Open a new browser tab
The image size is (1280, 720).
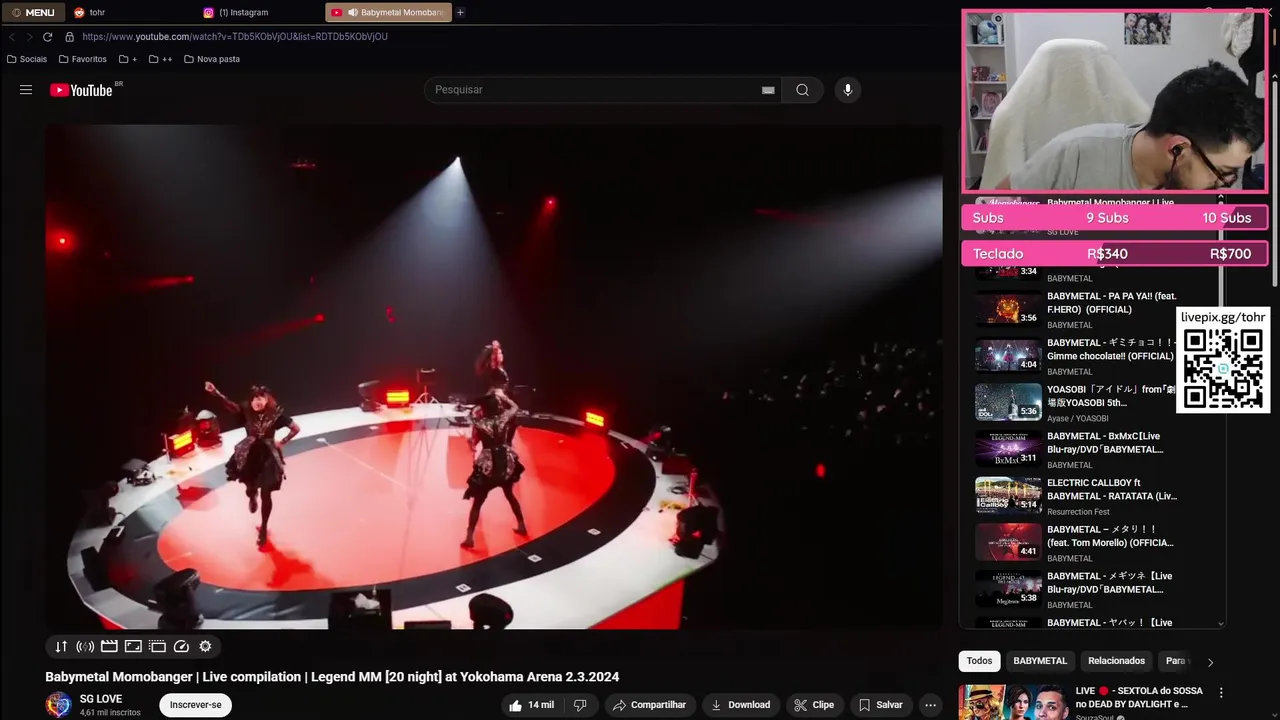[460, 13]
